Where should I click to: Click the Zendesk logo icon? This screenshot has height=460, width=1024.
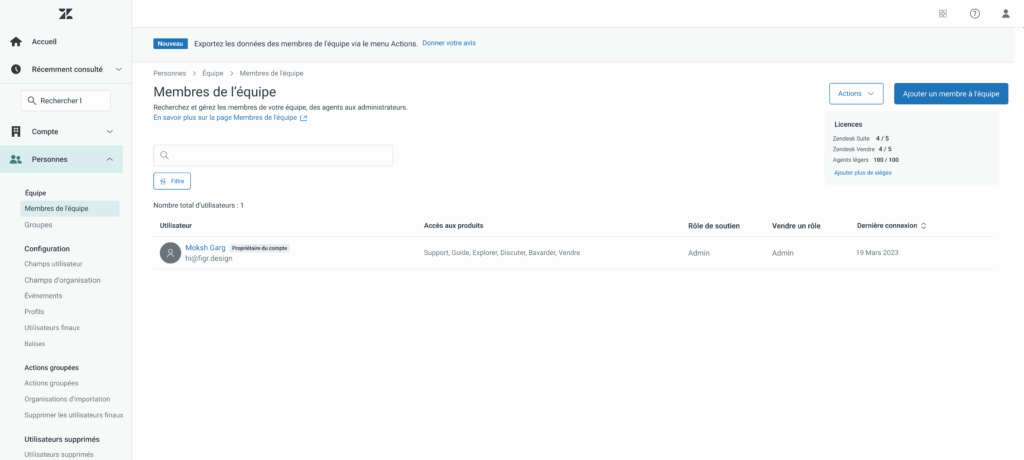pos(65,14)
